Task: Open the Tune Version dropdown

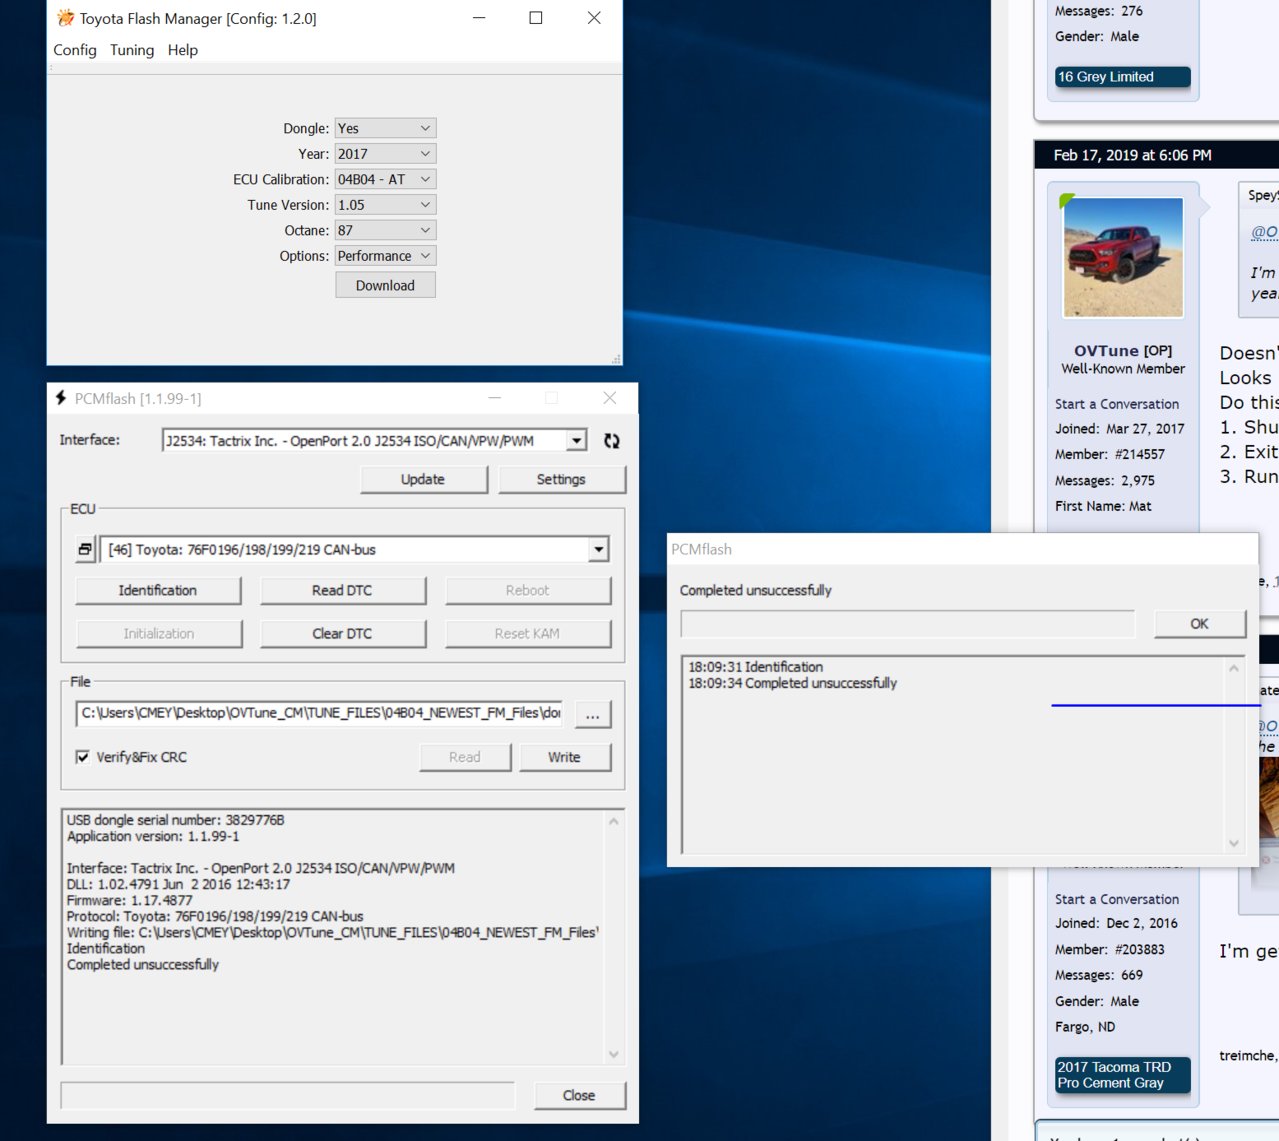Action: coord(385,205)
